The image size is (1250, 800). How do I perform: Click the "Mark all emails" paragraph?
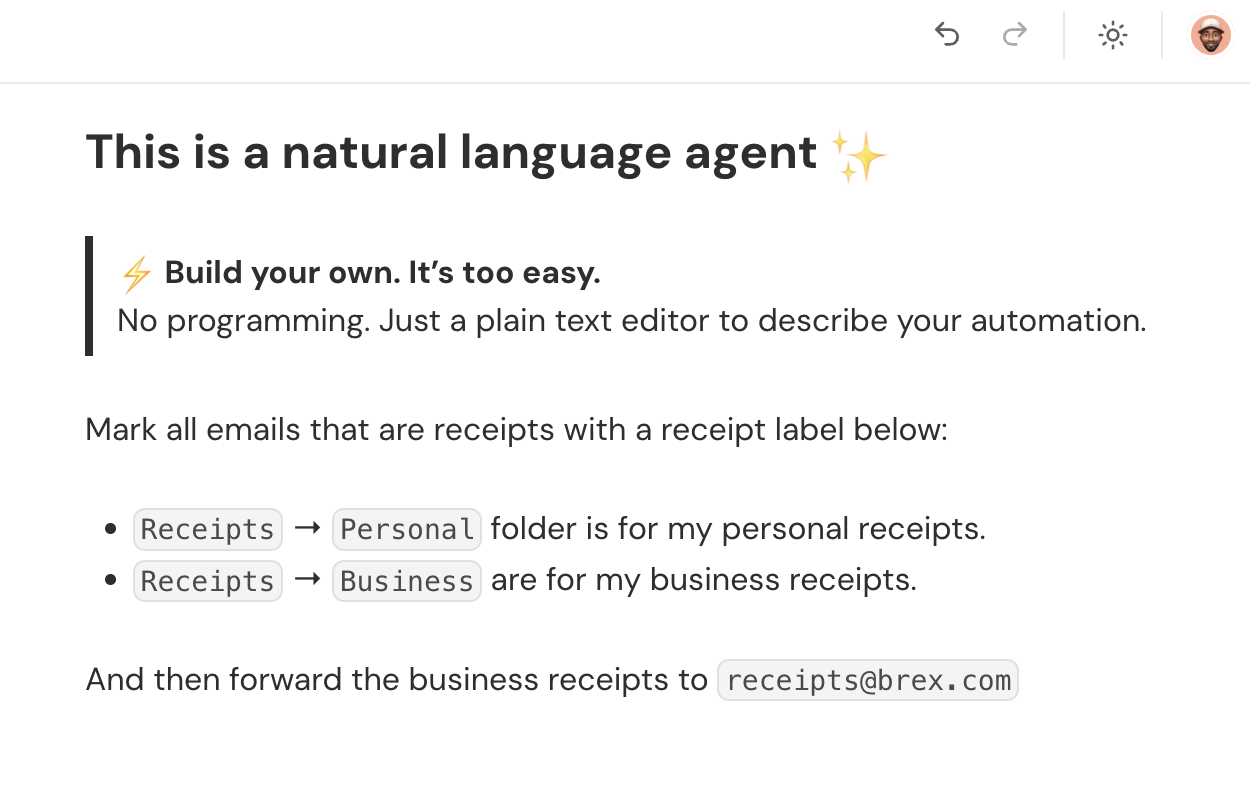coord(515,430)
